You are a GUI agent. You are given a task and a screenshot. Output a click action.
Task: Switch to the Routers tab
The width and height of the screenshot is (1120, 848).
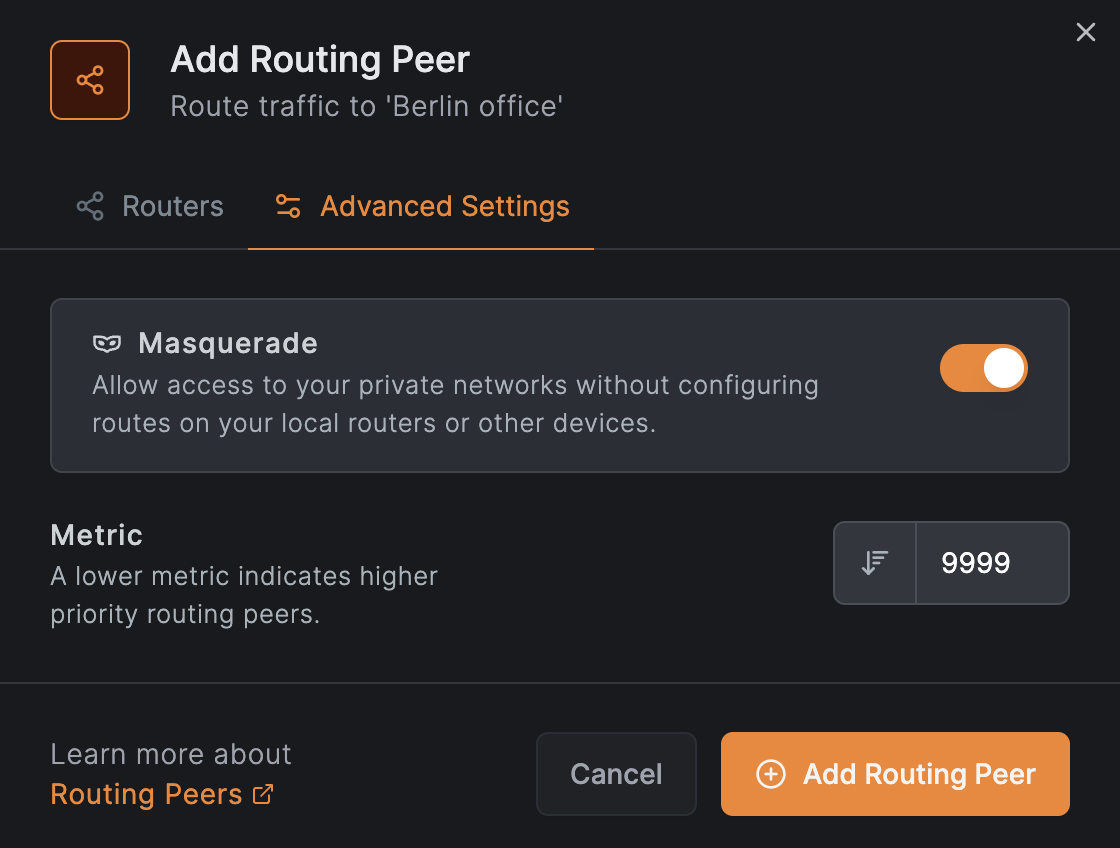pos(150,206)
